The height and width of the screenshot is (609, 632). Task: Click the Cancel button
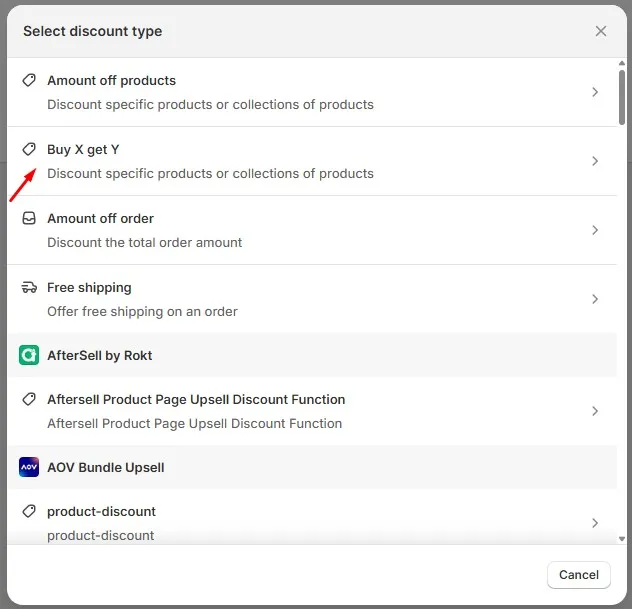point(579,575)
